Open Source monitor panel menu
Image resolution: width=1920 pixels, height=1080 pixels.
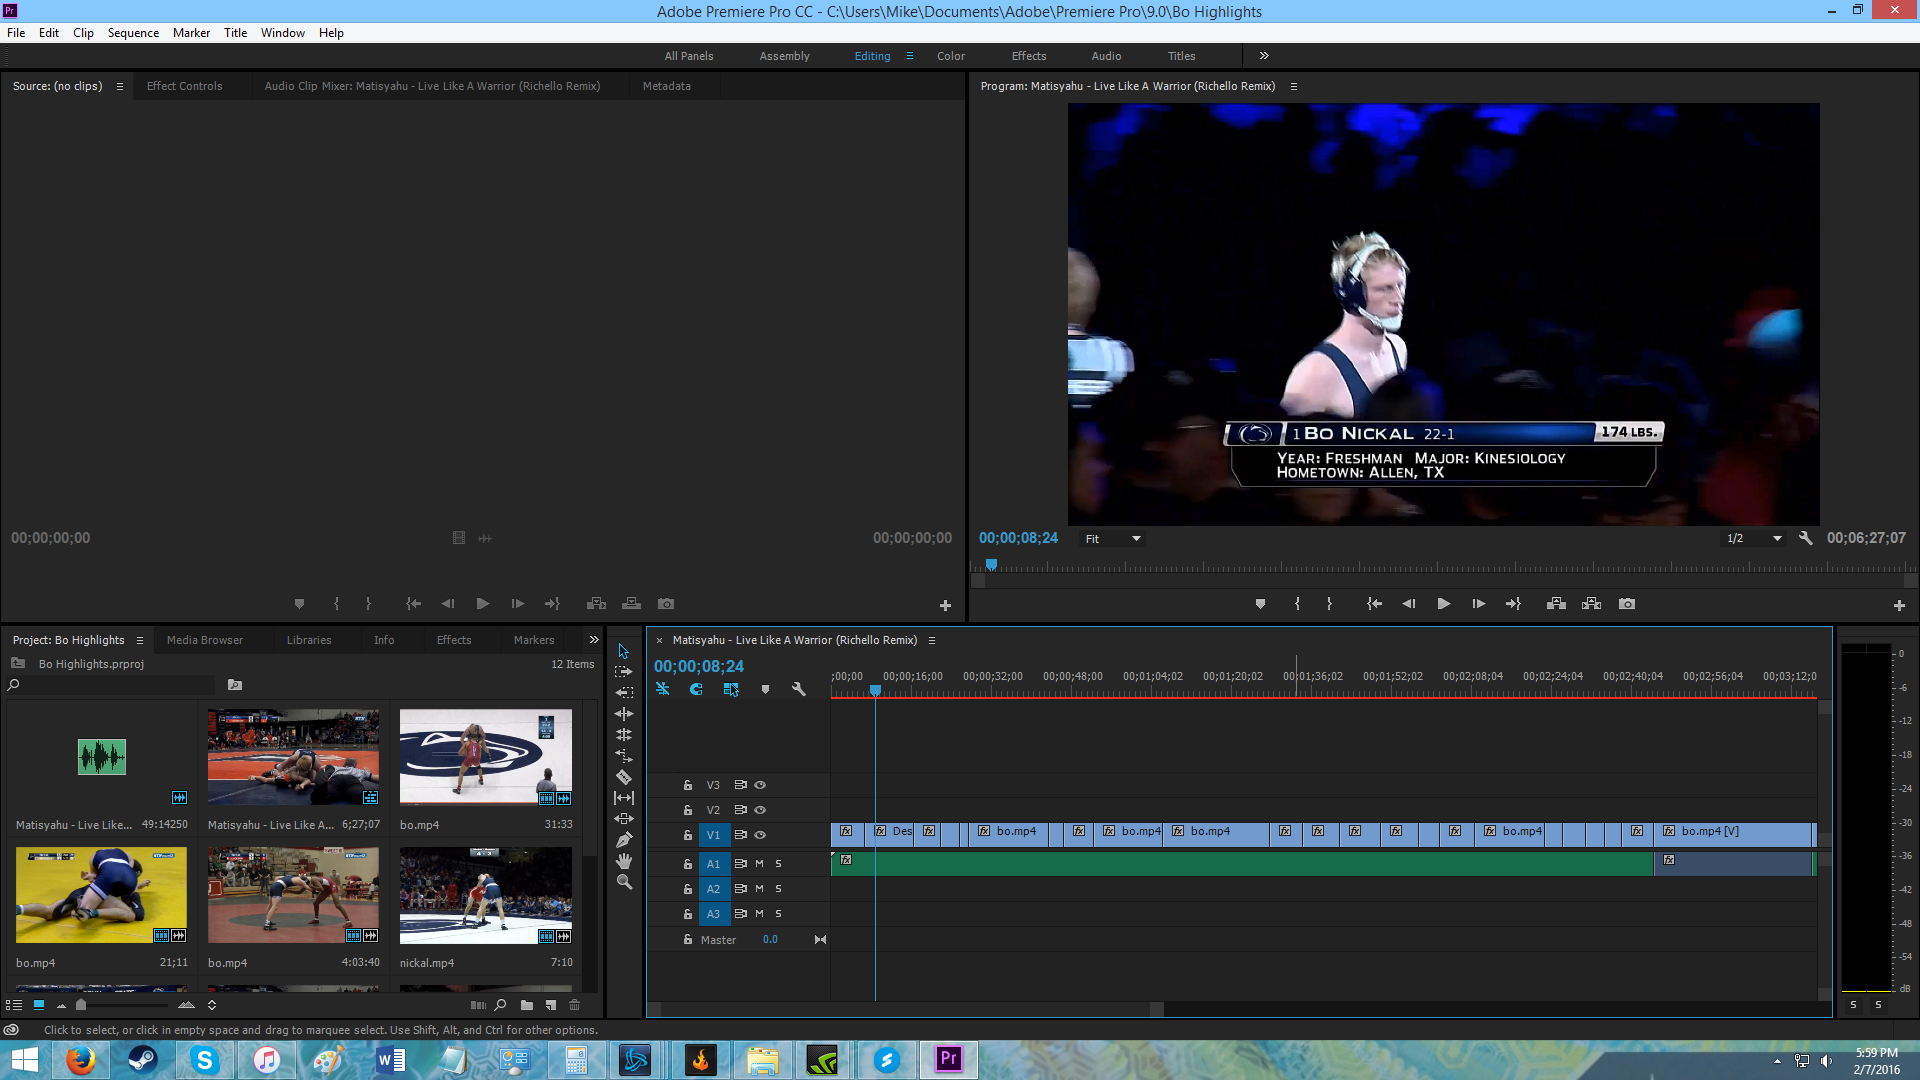(x=120, y=87)
